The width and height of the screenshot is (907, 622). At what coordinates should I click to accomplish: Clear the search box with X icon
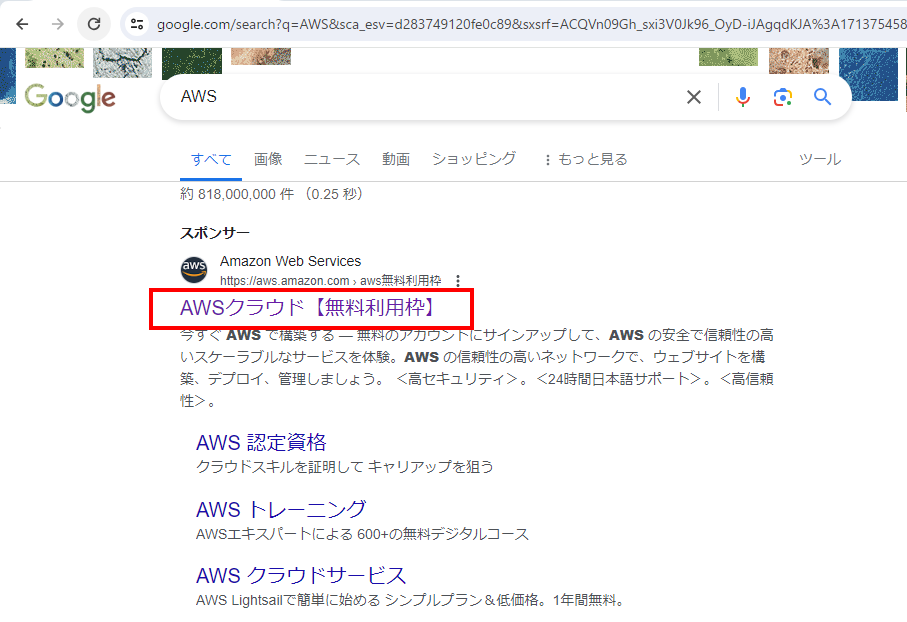click(x=693, y=97)
